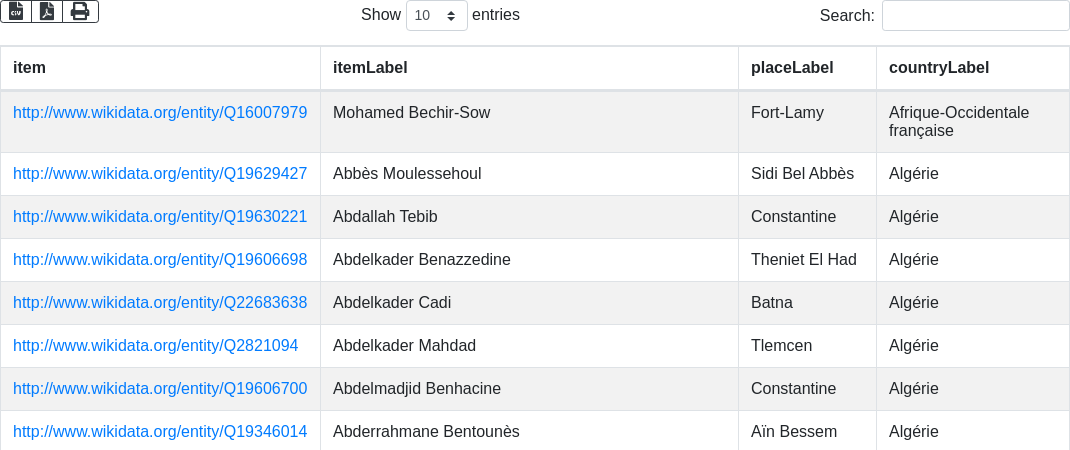Open Wikidata link Q19346014

pyautogui.click(x=160, y=432)
